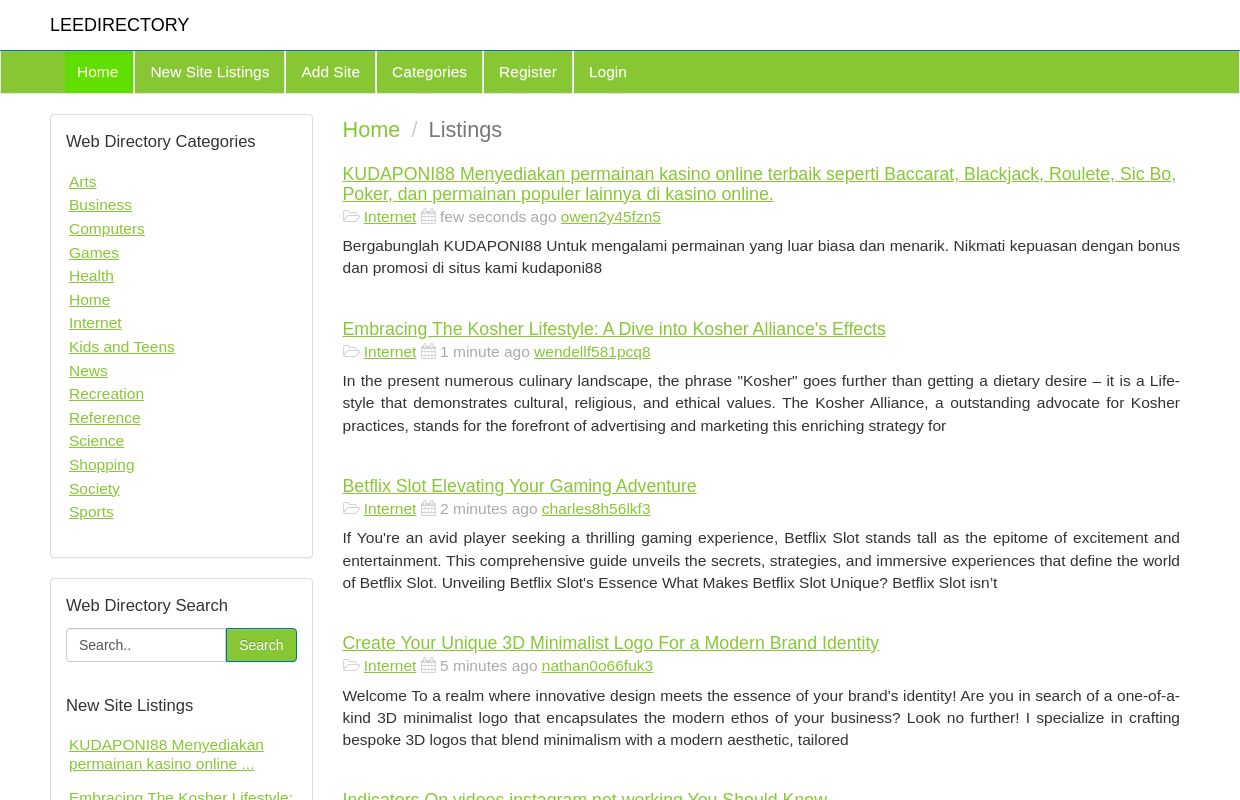1240x800 pixels.
Task: Open the Betflix Slot article
Action: tap(519, 486)
